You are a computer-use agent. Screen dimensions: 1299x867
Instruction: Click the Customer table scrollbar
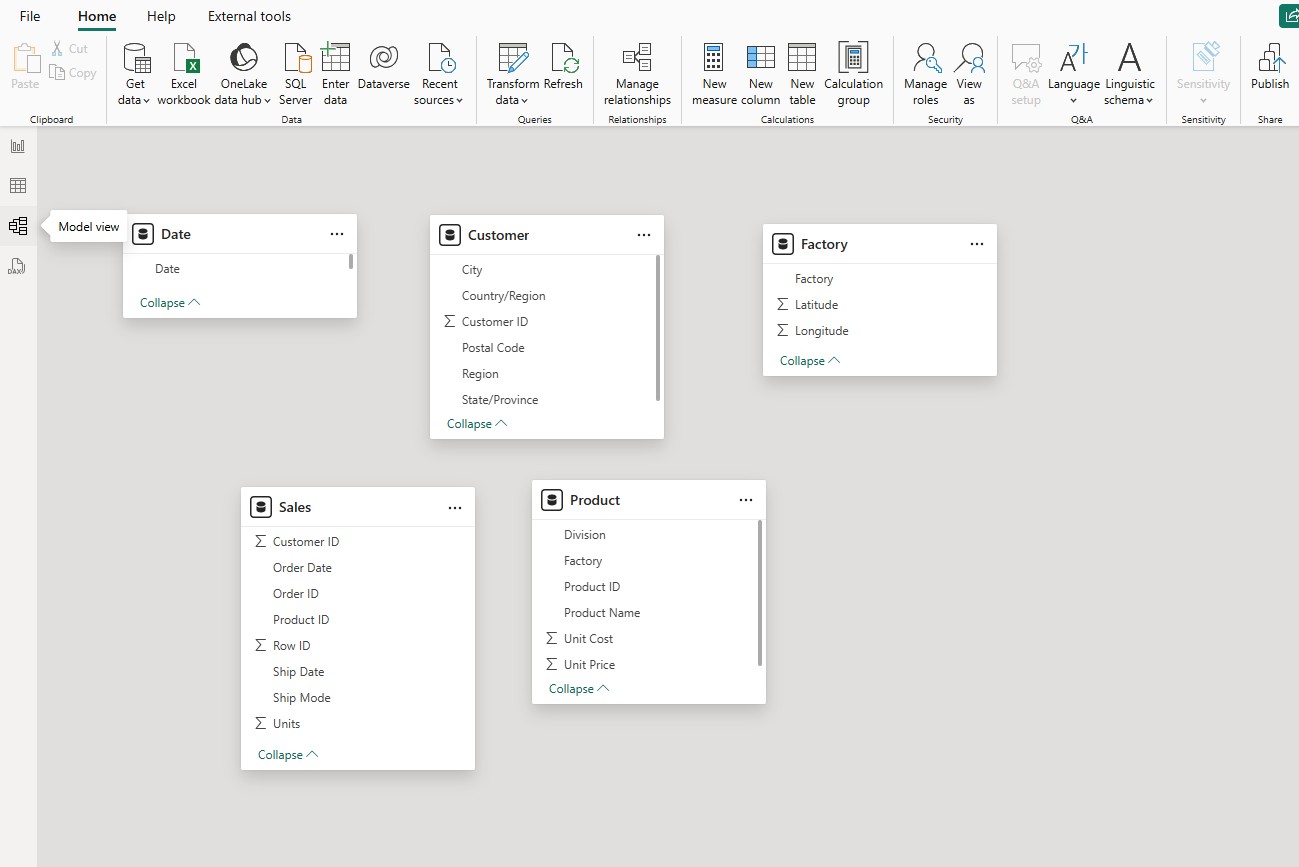(658, 328)
